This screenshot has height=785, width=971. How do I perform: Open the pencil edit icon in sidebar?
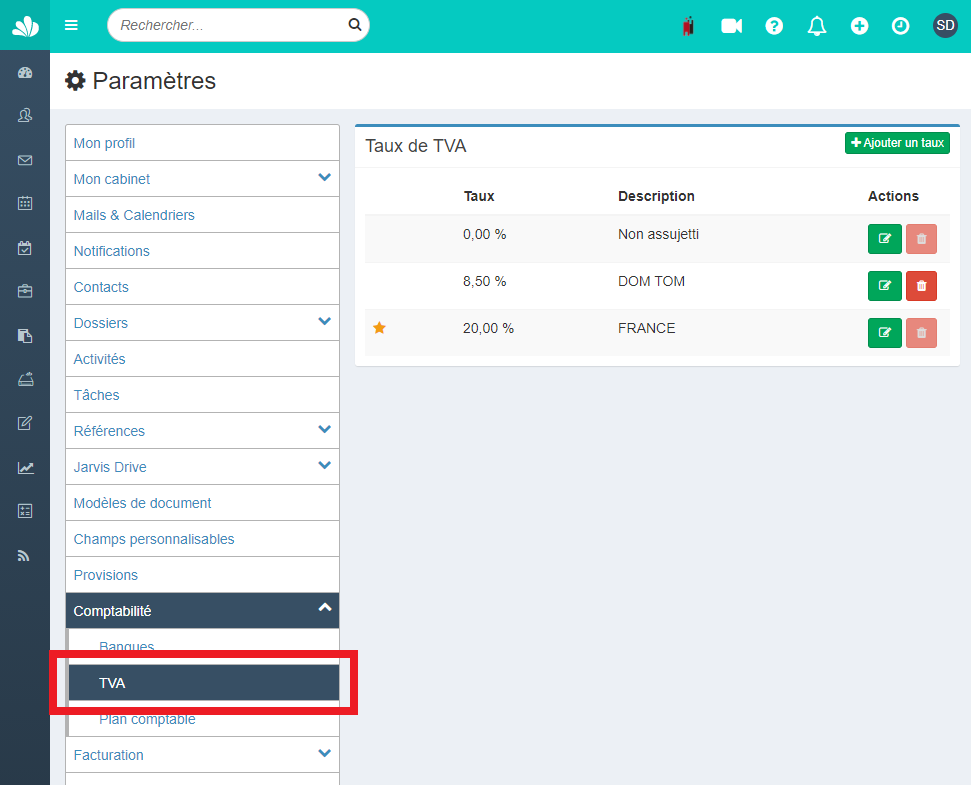coord(25,423)
